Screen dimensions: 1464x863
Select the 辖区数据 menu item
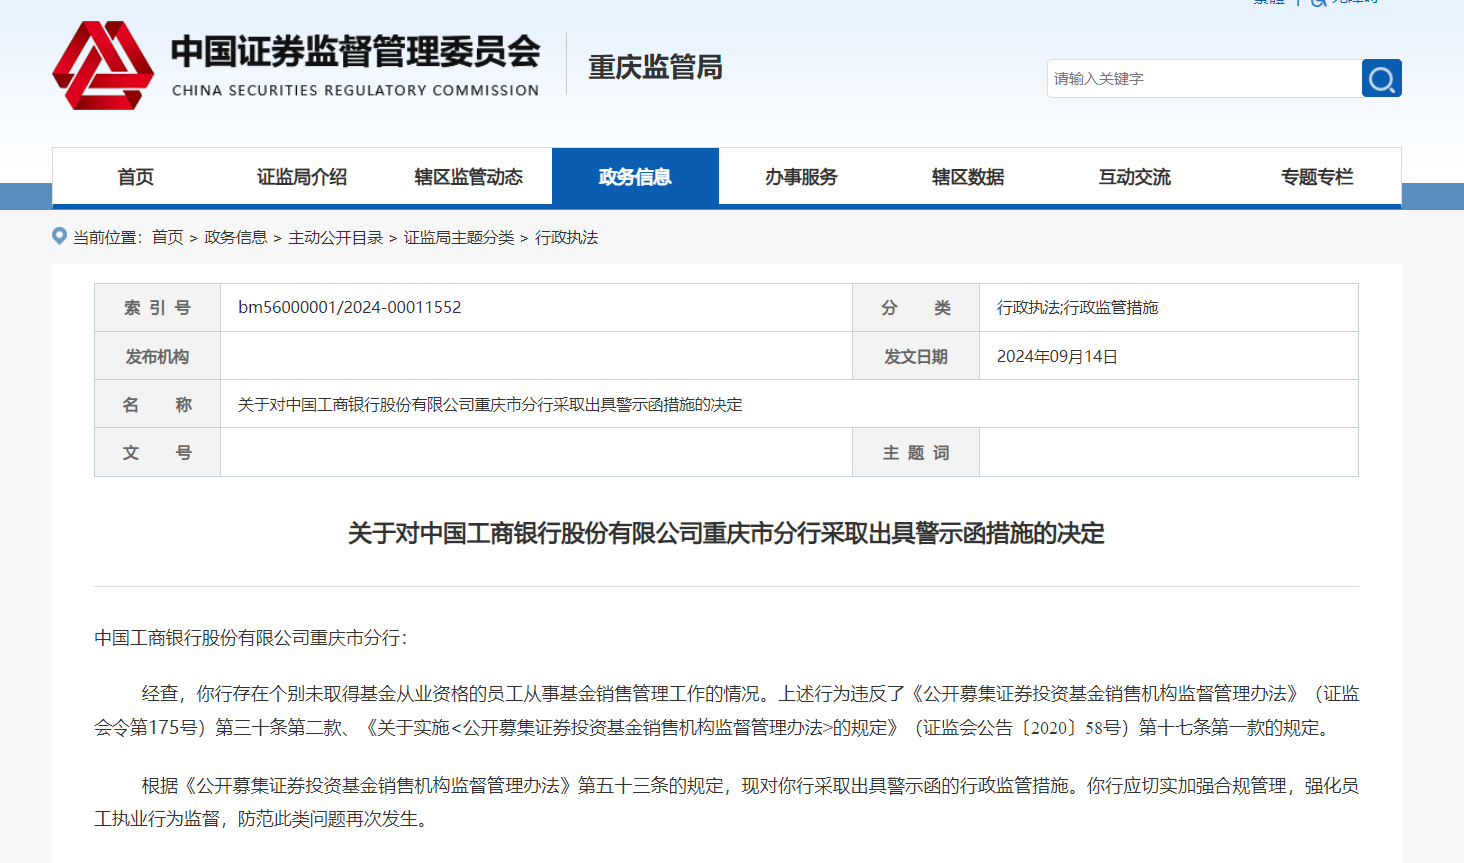click(966, 176)
